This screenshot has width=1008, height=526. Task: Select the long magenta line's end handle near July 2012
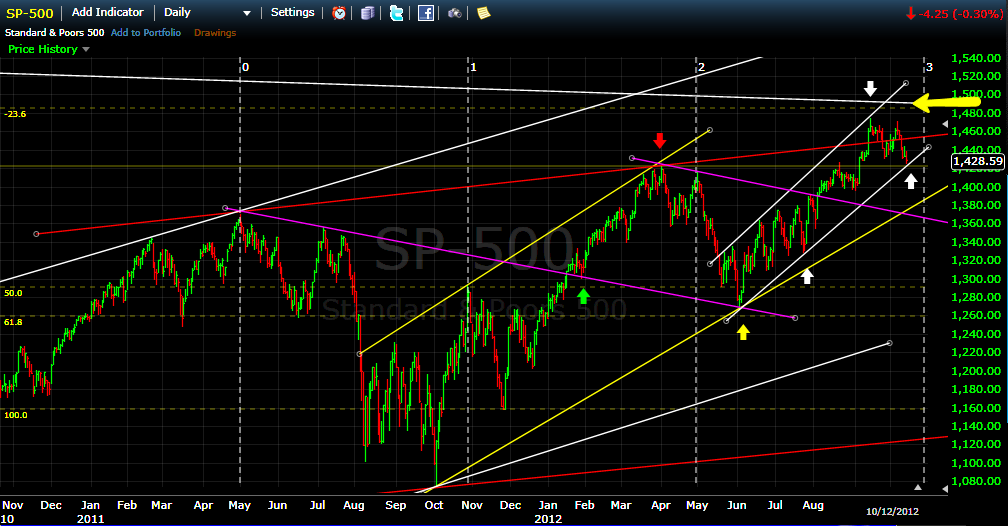coord(795,318)
